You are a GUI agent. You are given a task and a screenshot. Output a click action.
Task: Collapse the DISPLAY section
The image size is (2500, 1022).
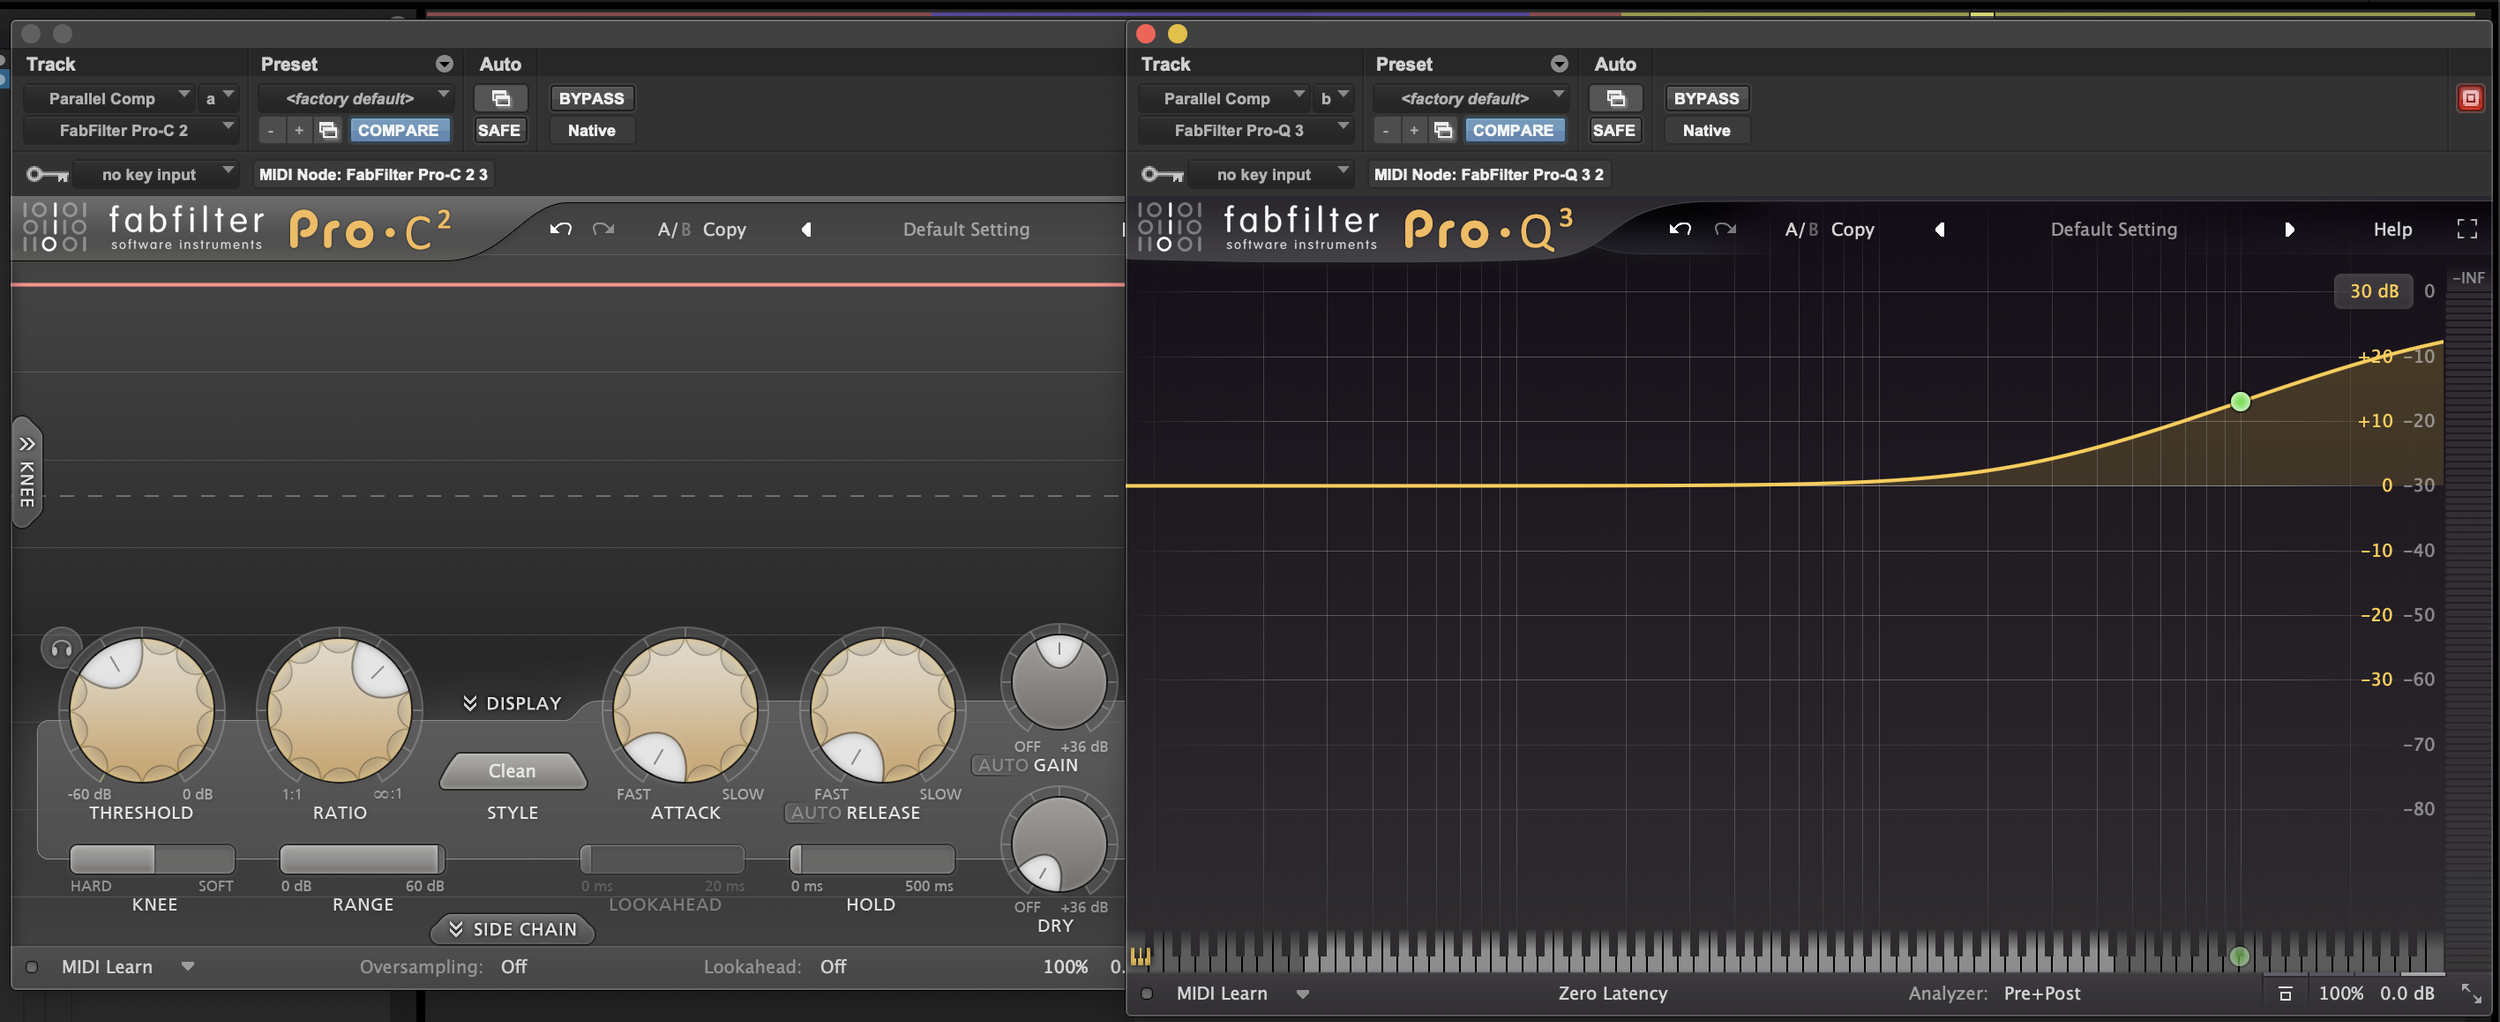tap(512, 703)
